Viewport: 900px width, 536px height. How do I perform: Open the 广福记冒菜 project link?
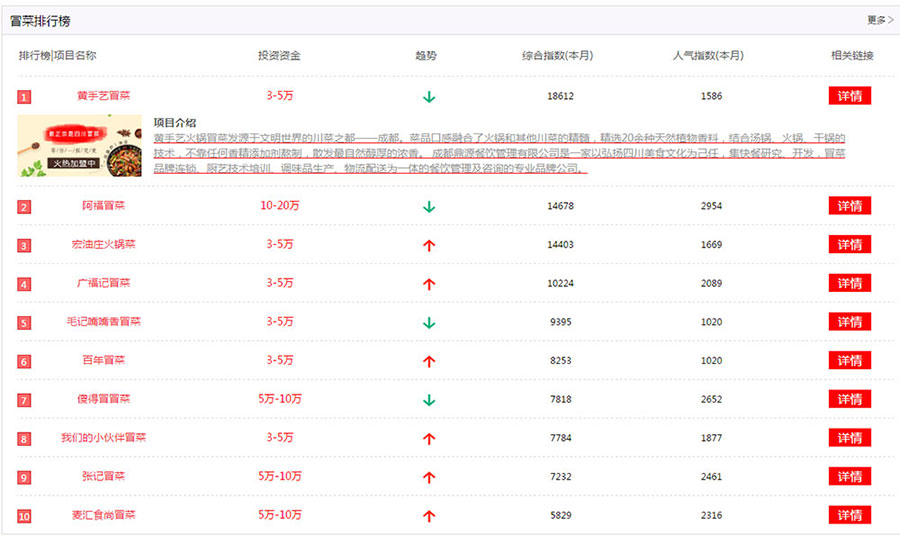[x=103, y=283]
